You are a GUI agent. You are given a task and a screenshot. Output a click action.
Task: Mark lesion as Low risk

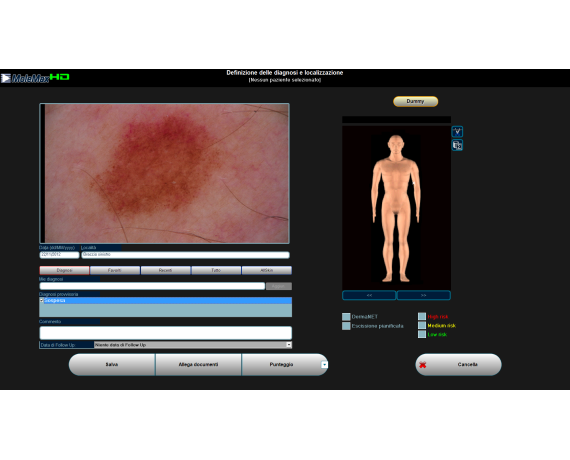(422, 334)
